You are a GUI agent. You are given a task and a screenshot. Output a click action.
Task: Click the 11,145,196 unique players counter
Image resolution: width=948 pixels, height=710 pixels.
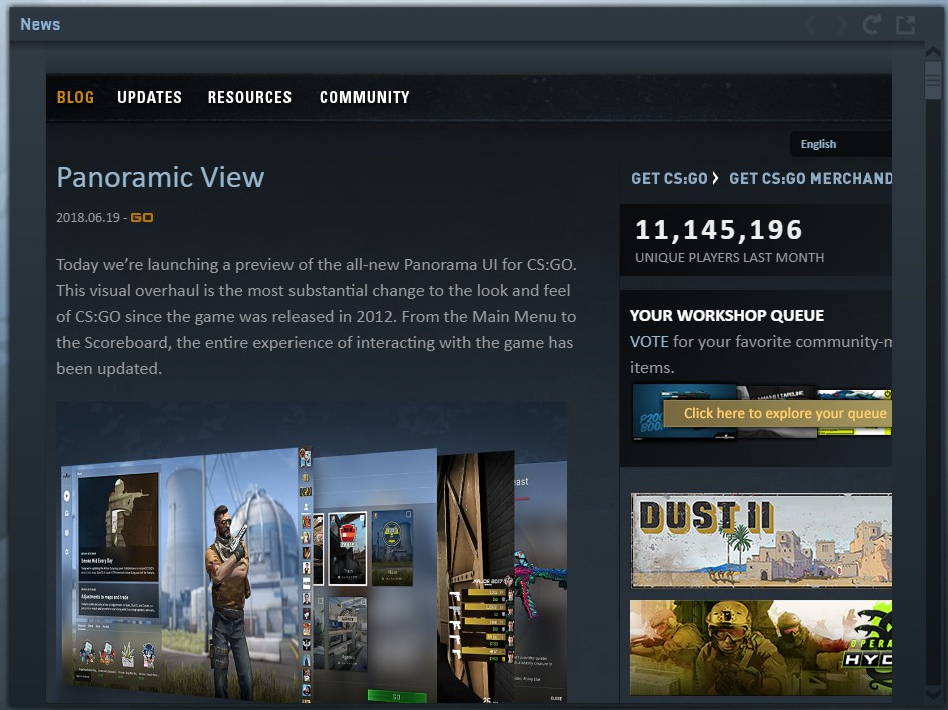pyautogui.click(x=719, y=230)
